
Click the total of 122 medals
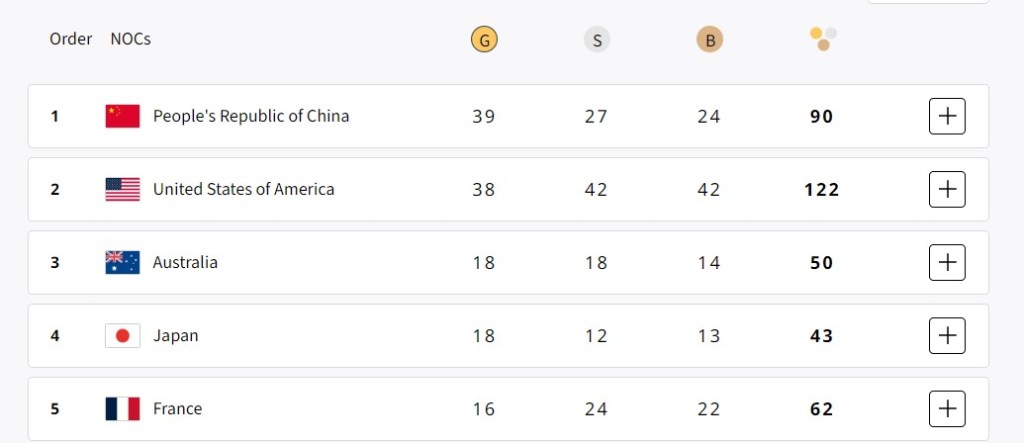click(822, 190)
